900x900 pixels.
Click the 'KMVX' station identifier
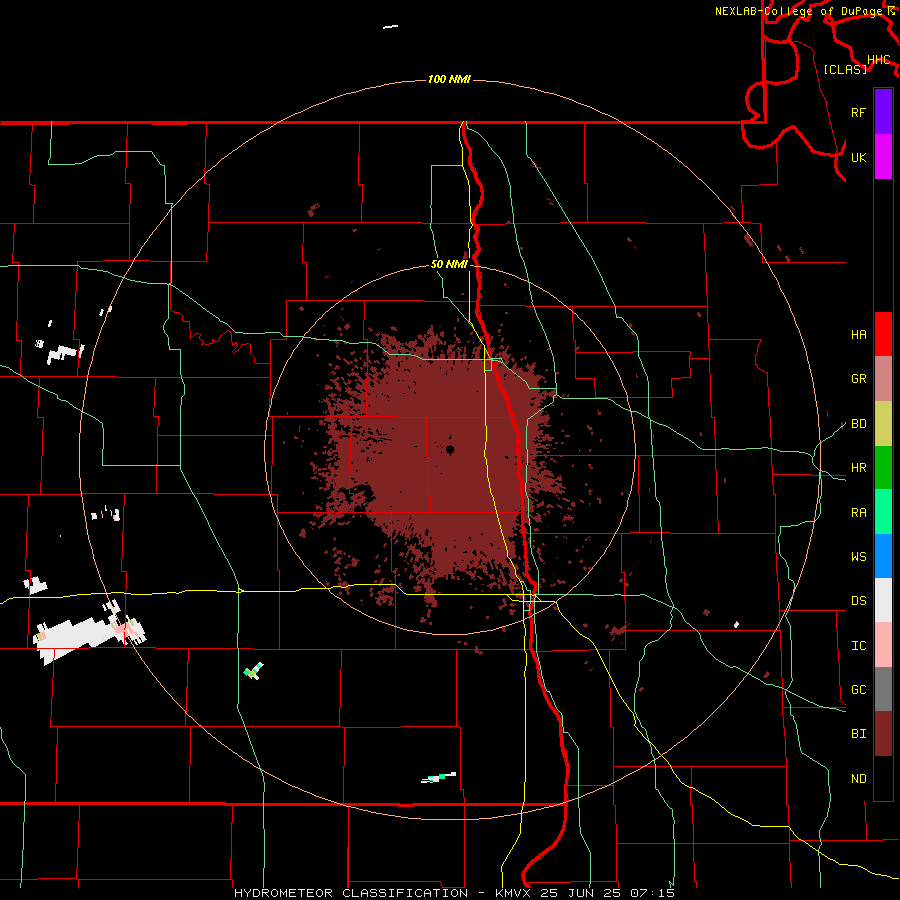click(513, 893)
